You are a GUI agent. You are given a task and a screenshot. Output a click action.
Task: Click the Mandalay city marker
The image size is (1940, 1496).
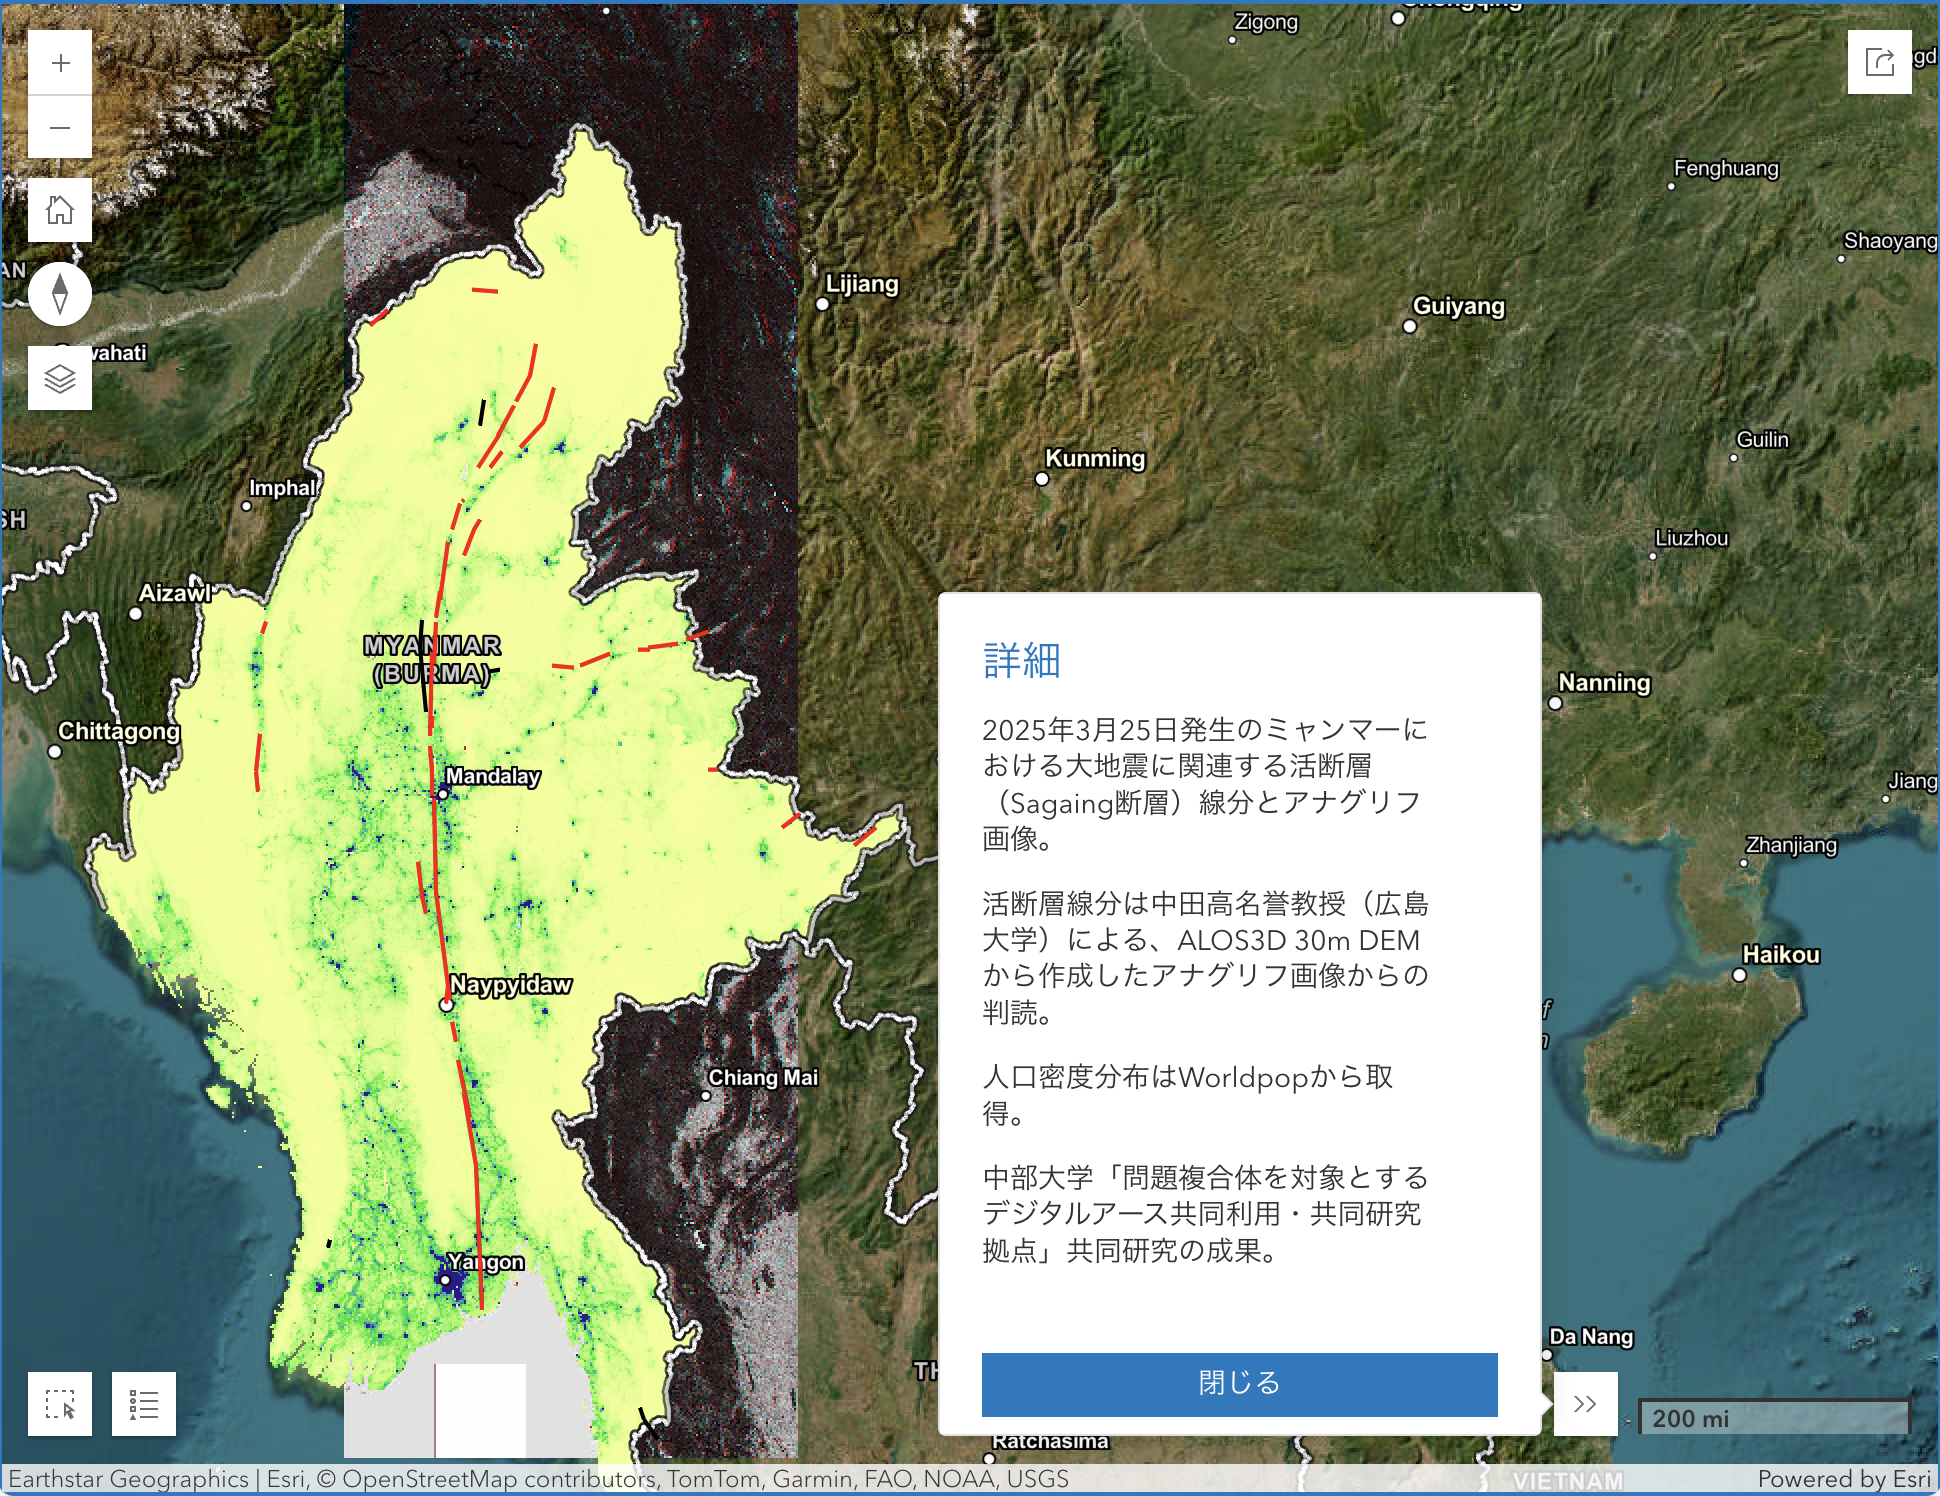[443, 794]
